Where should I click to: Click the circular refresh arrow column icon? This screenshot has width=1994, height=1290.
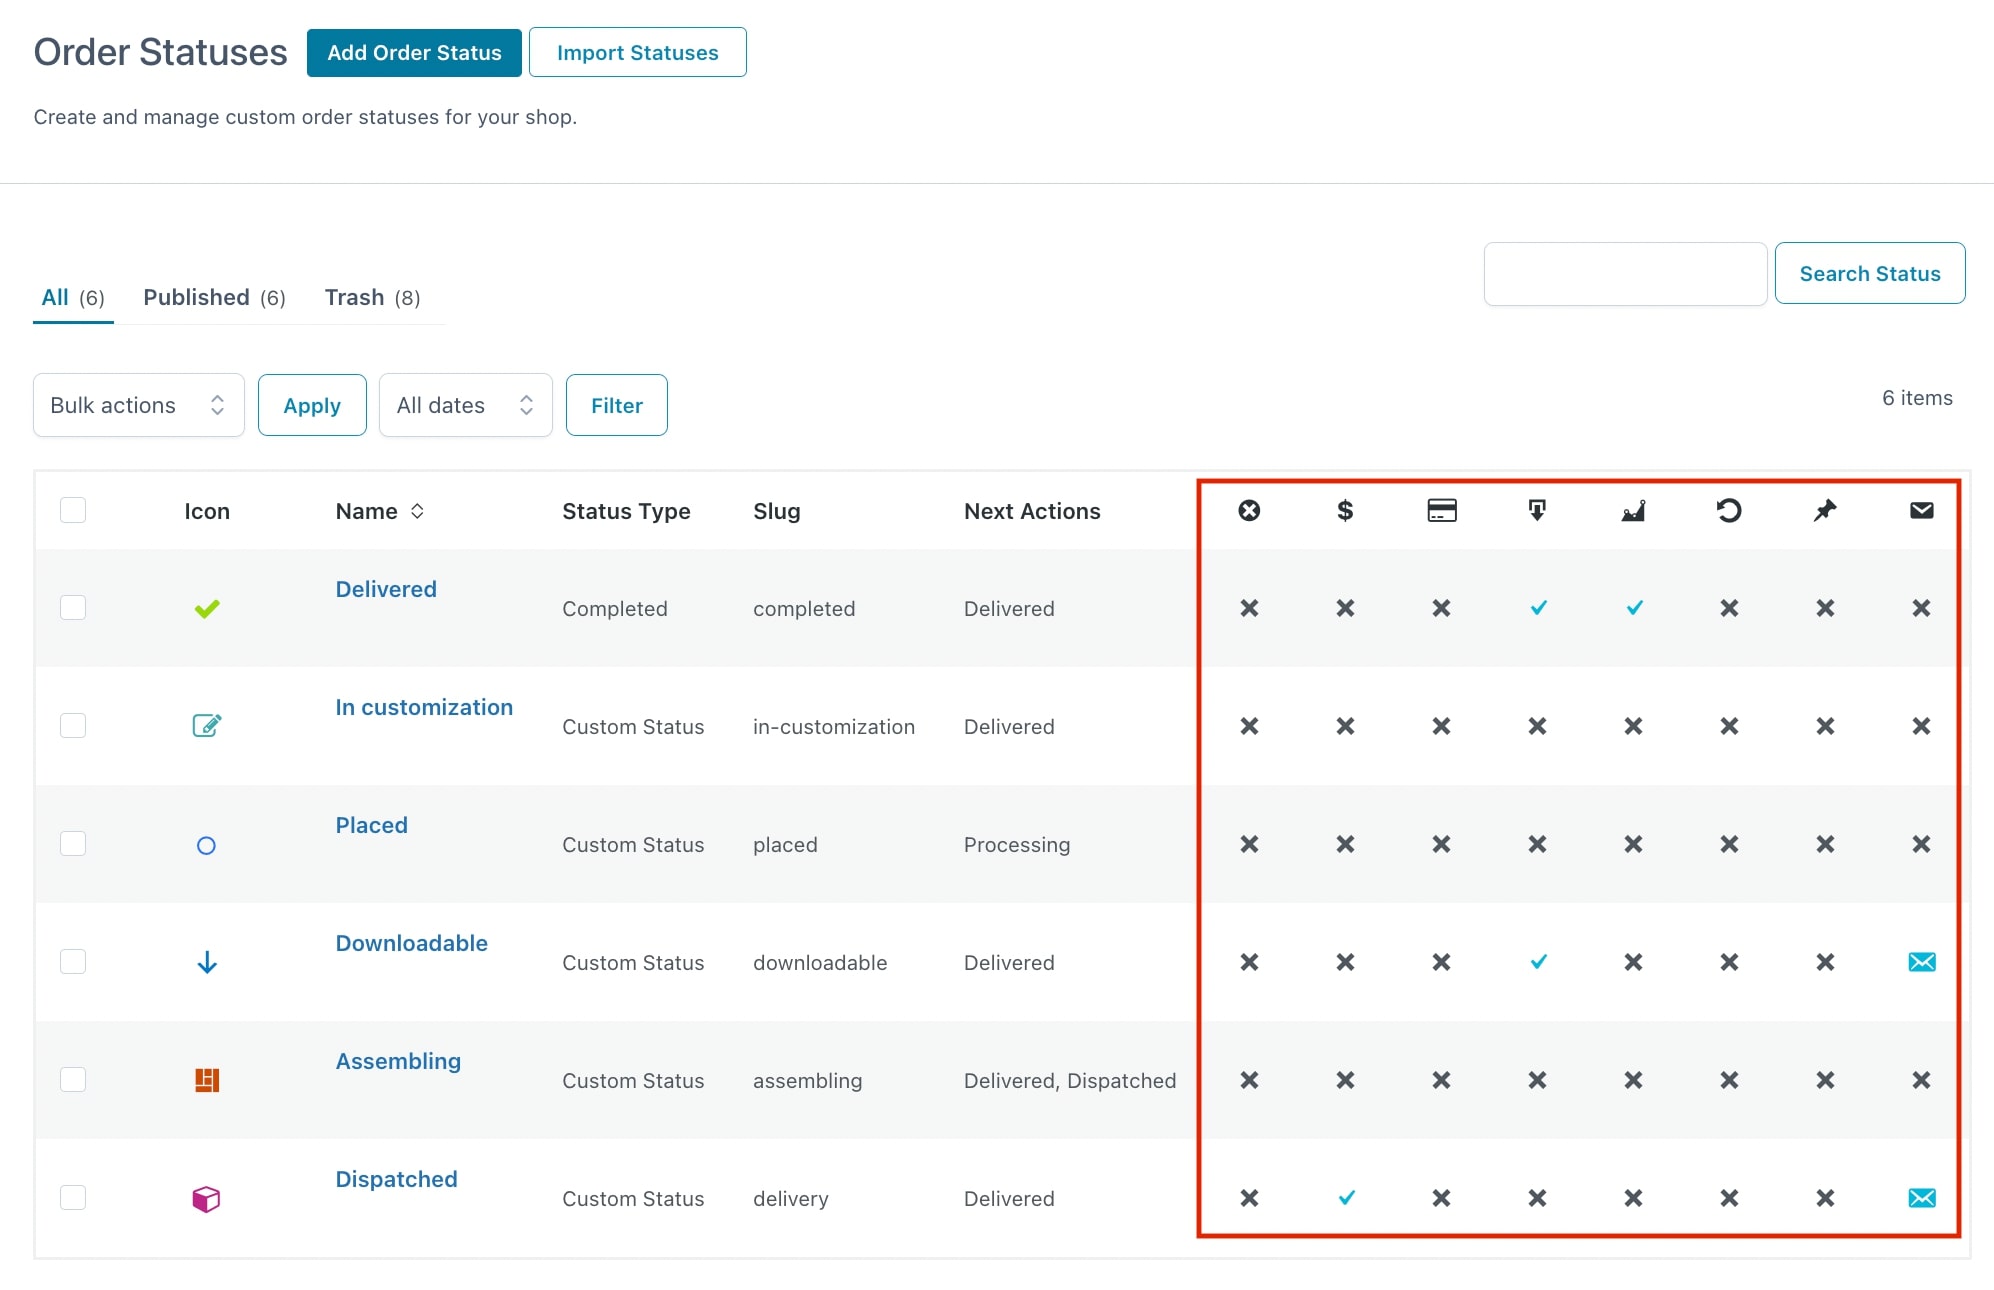(x=1729, y=511)
